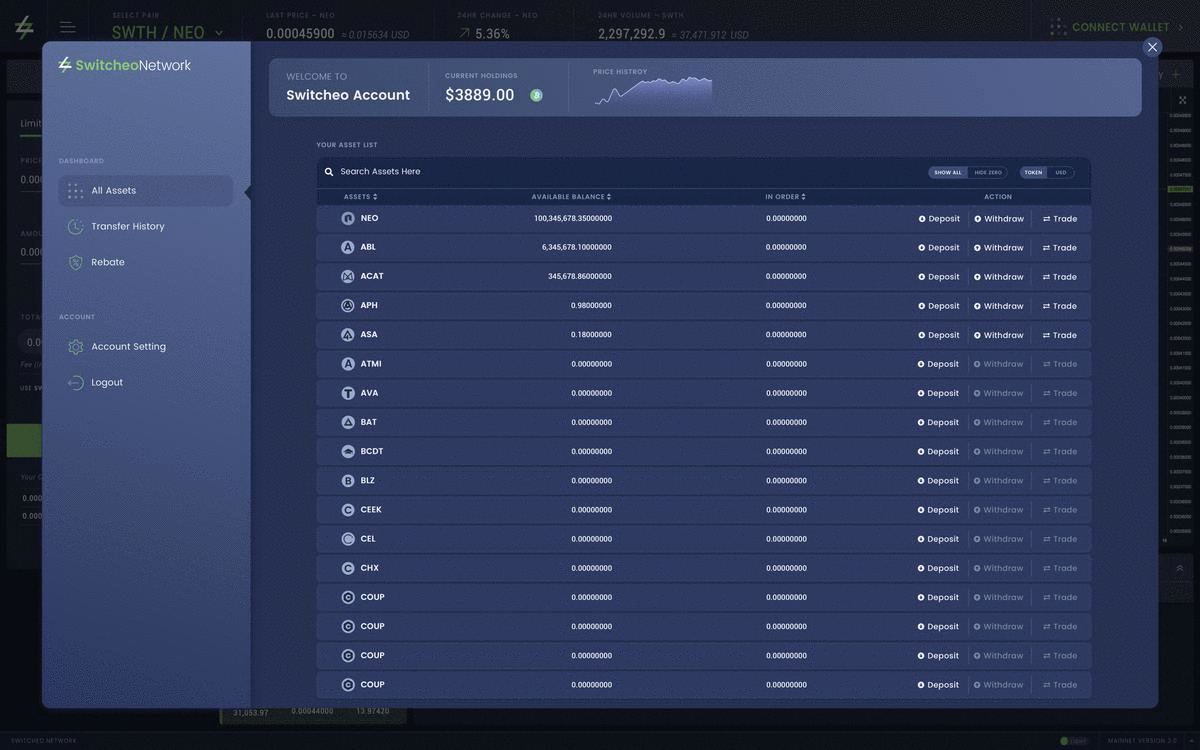Viewport: 1200px width, 750px height.
Task: Collapse the panel with double chevron icon
Action: click(1180, 568)
